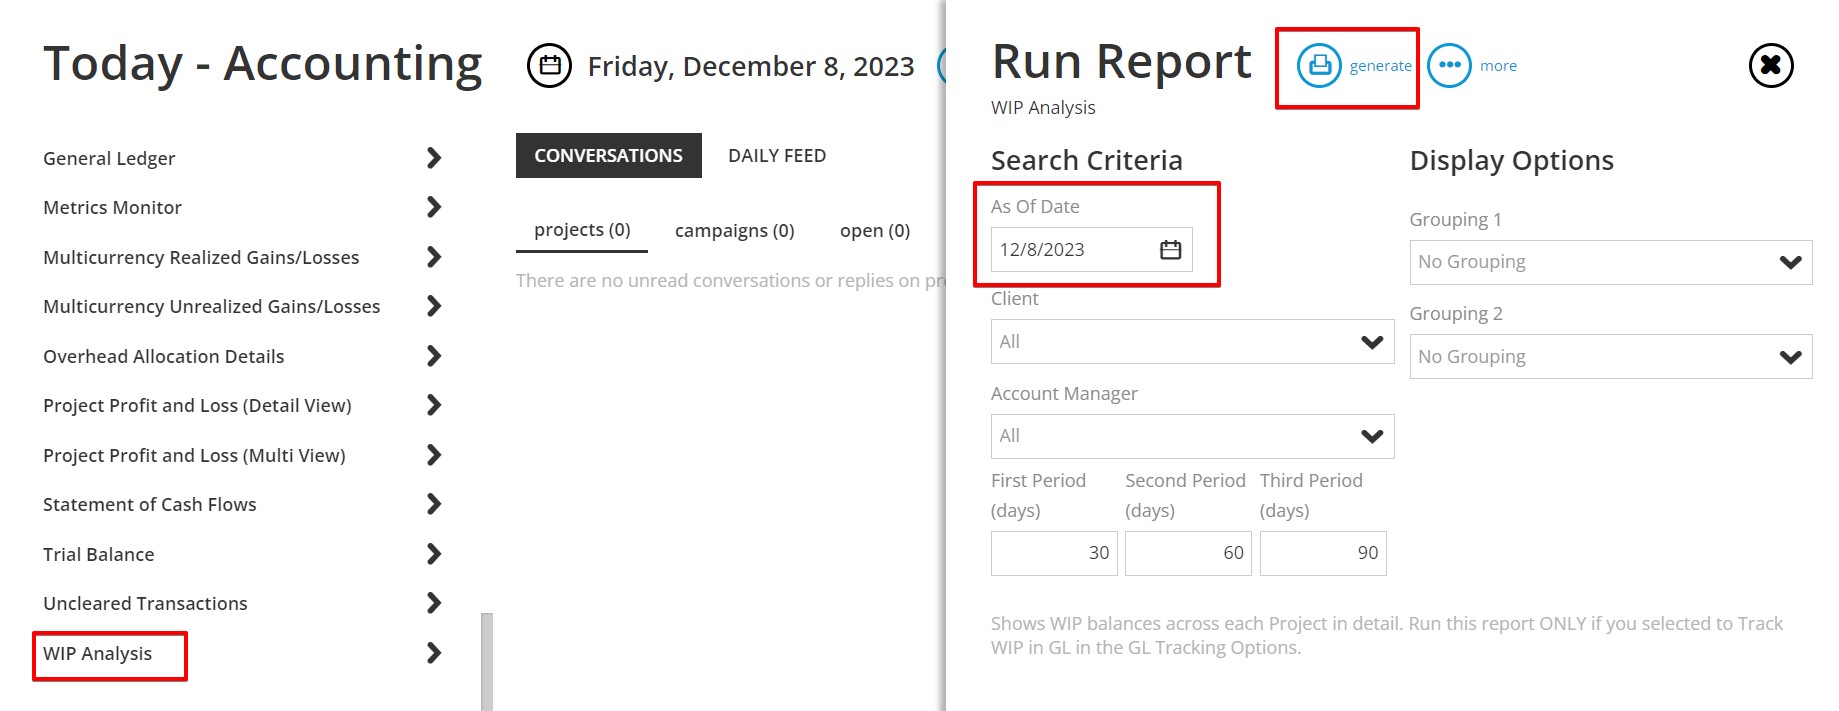1839x711 pixels.
Task: Open Multicurrency Realized Gains/Losses chevron
Action: tap(434, 257)
